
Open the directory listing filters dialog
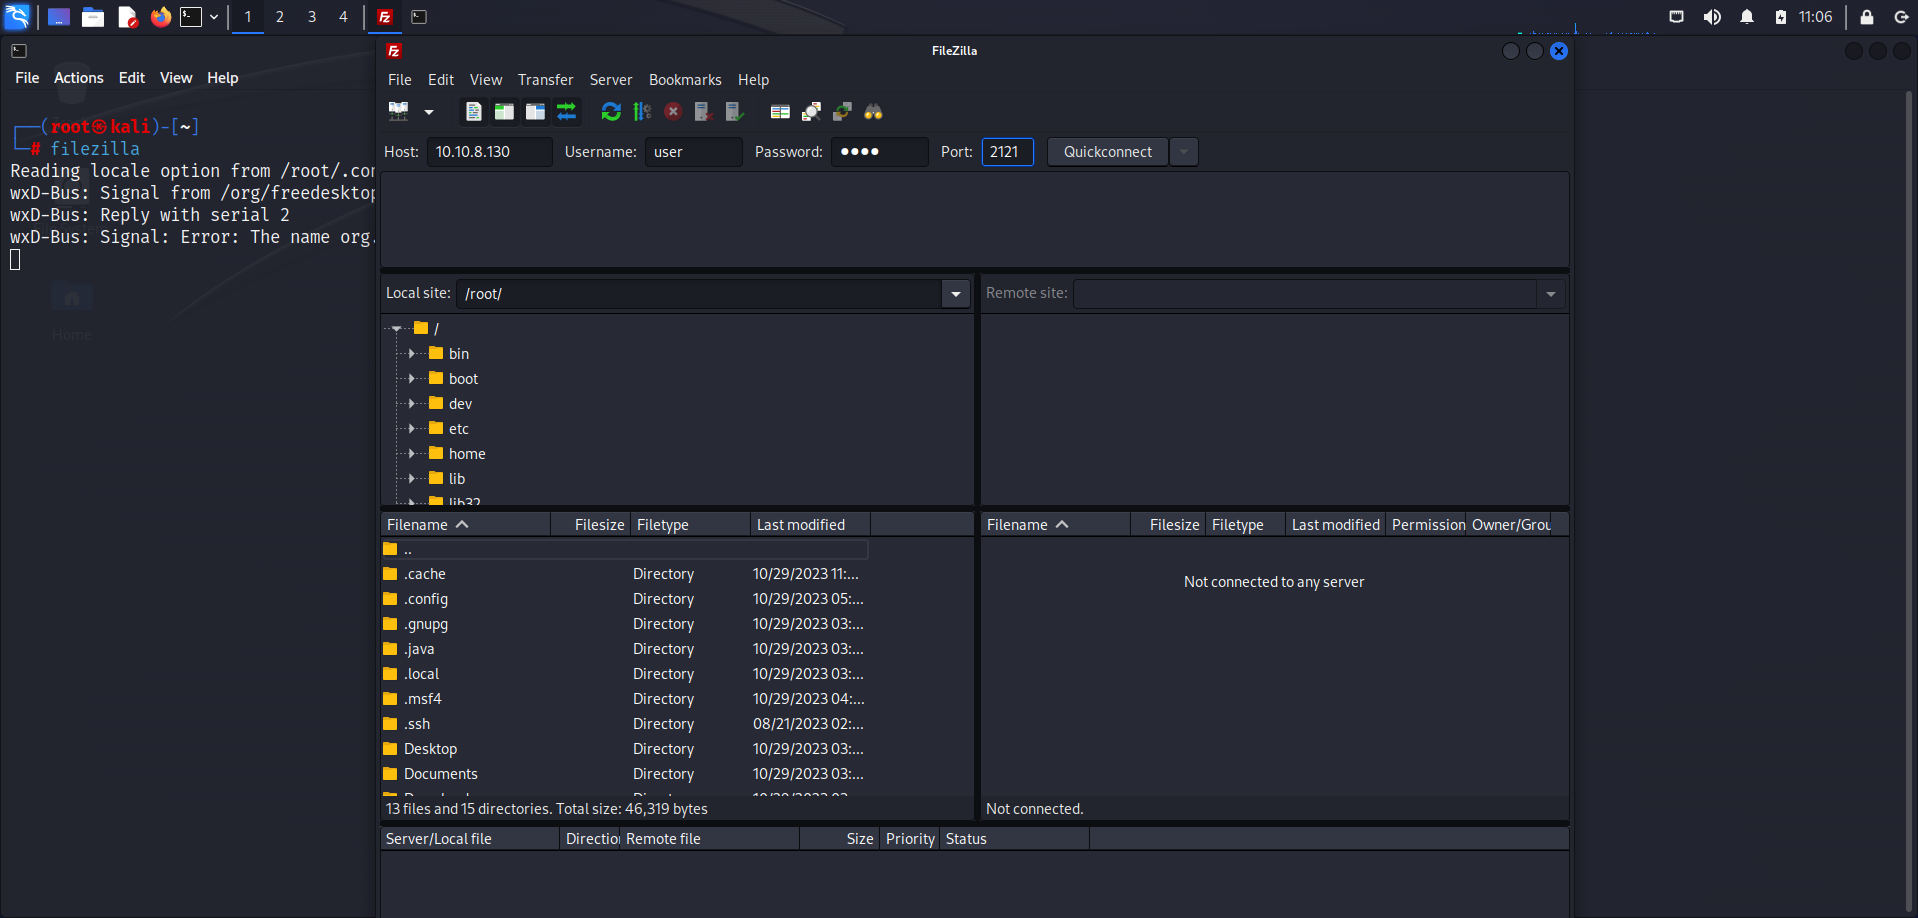(780, 112)
